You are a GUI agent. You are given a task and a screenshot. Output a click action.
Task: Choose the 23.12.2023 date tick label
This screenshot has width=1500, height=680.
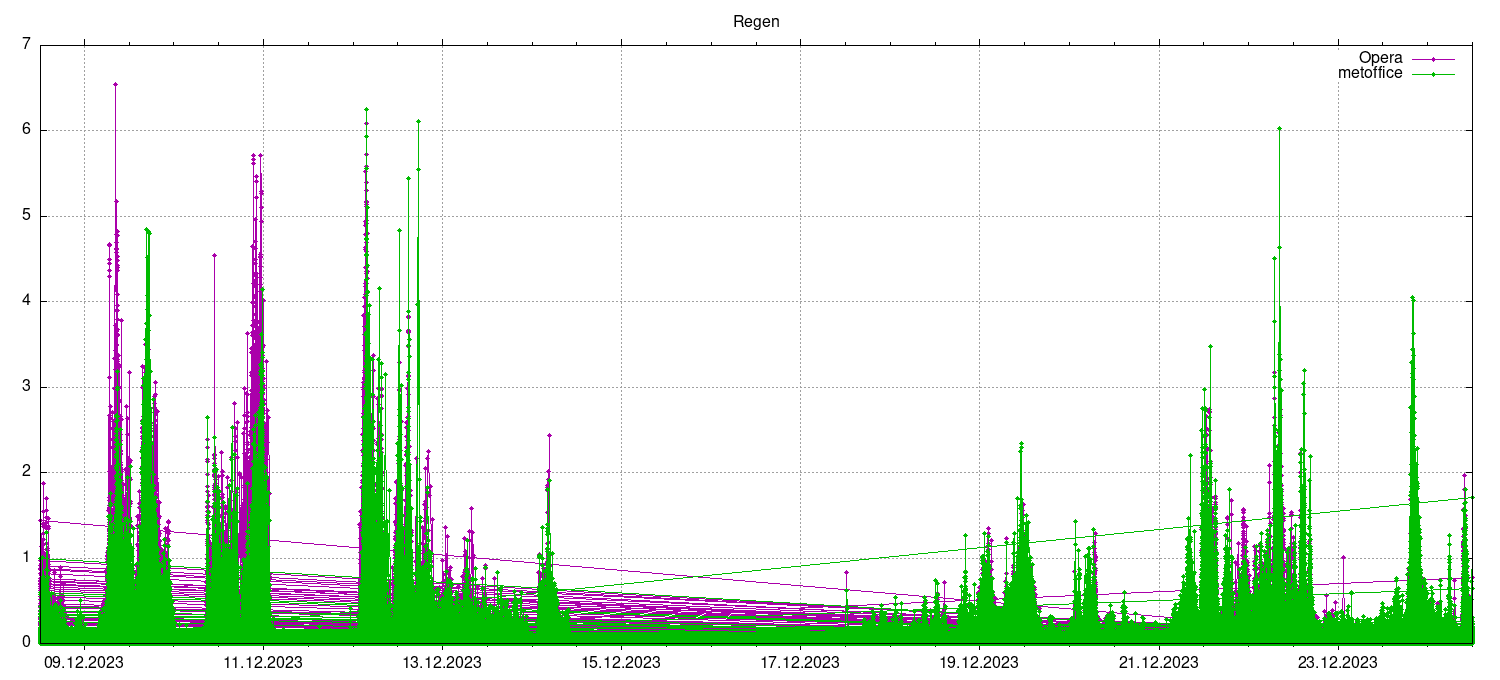click(x=1337, y=661)
